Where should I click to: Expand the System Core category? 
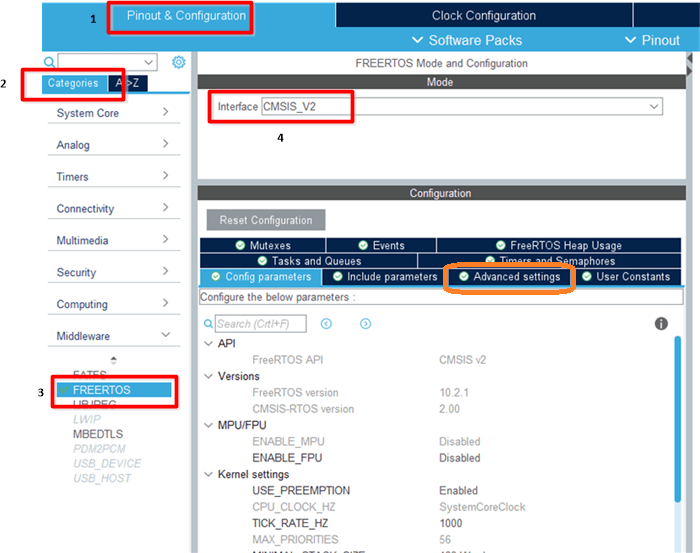(x=114, y=113)
